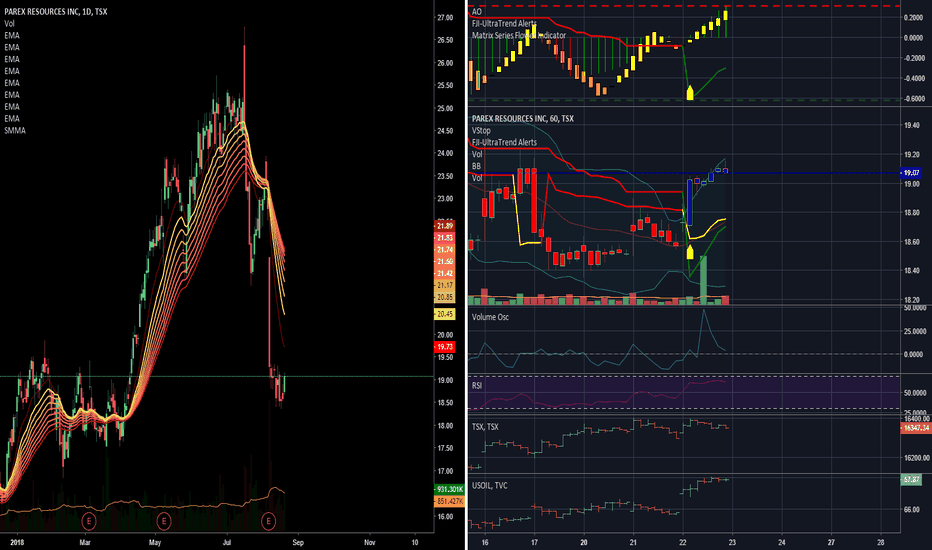The width and height of the screenshot is (932, 550).
Task: Select the USOIL, TVC pane label
Action: pos(489,485)
